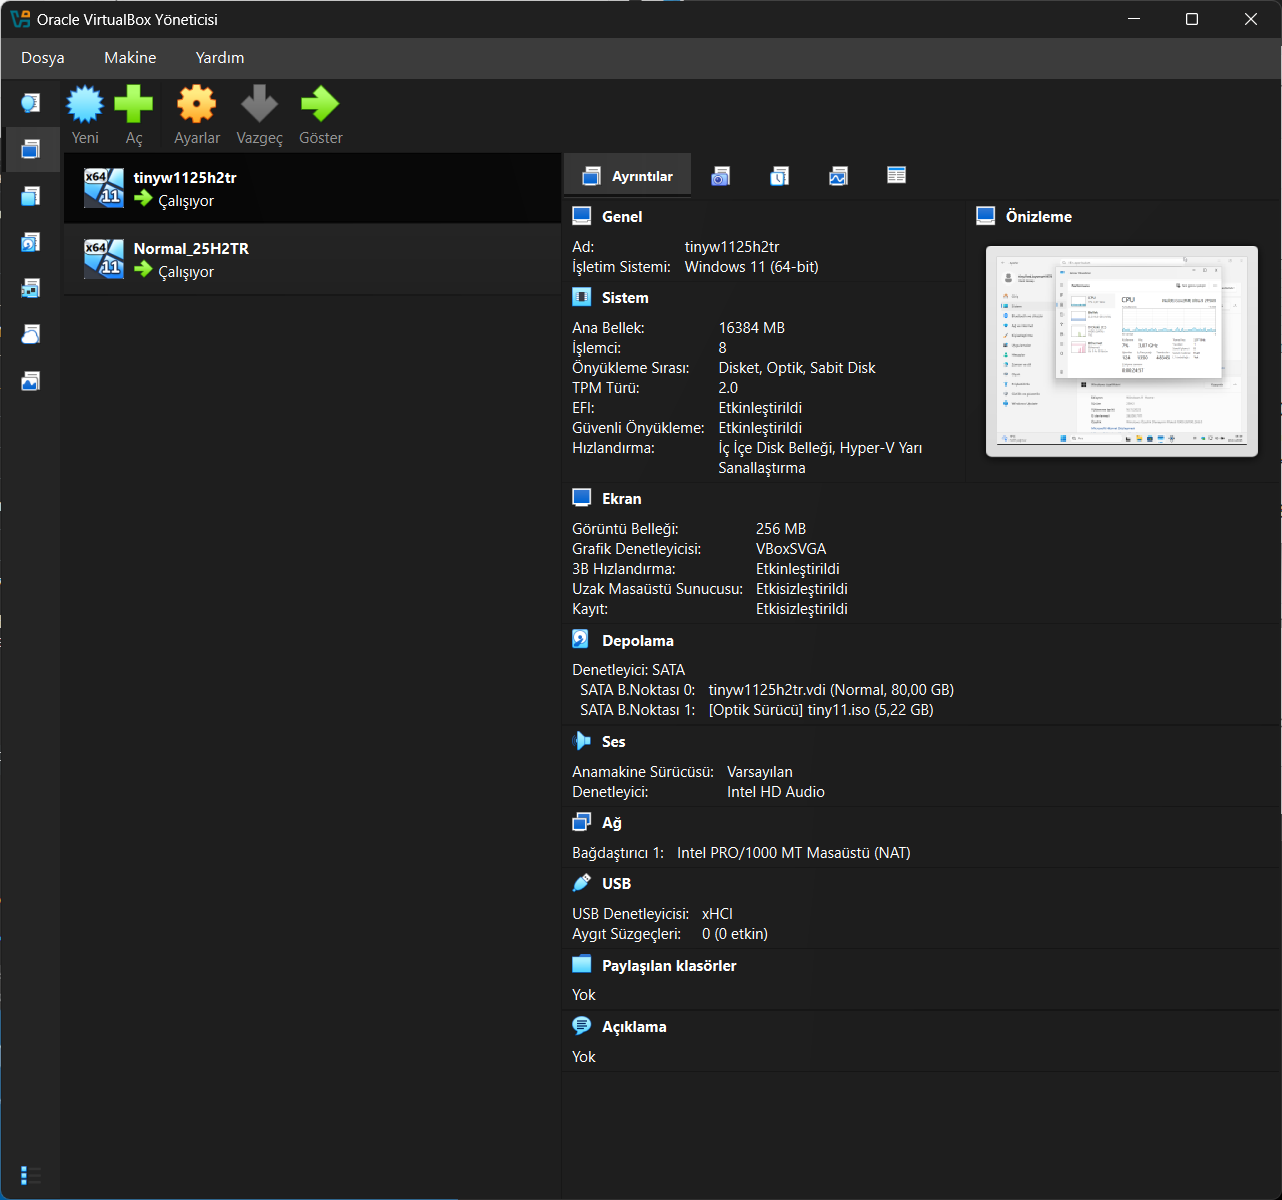This screenshot has width=1282, height=1200.
Task: Open the Logs tab clock icon
Action: [x=779, y=176]
